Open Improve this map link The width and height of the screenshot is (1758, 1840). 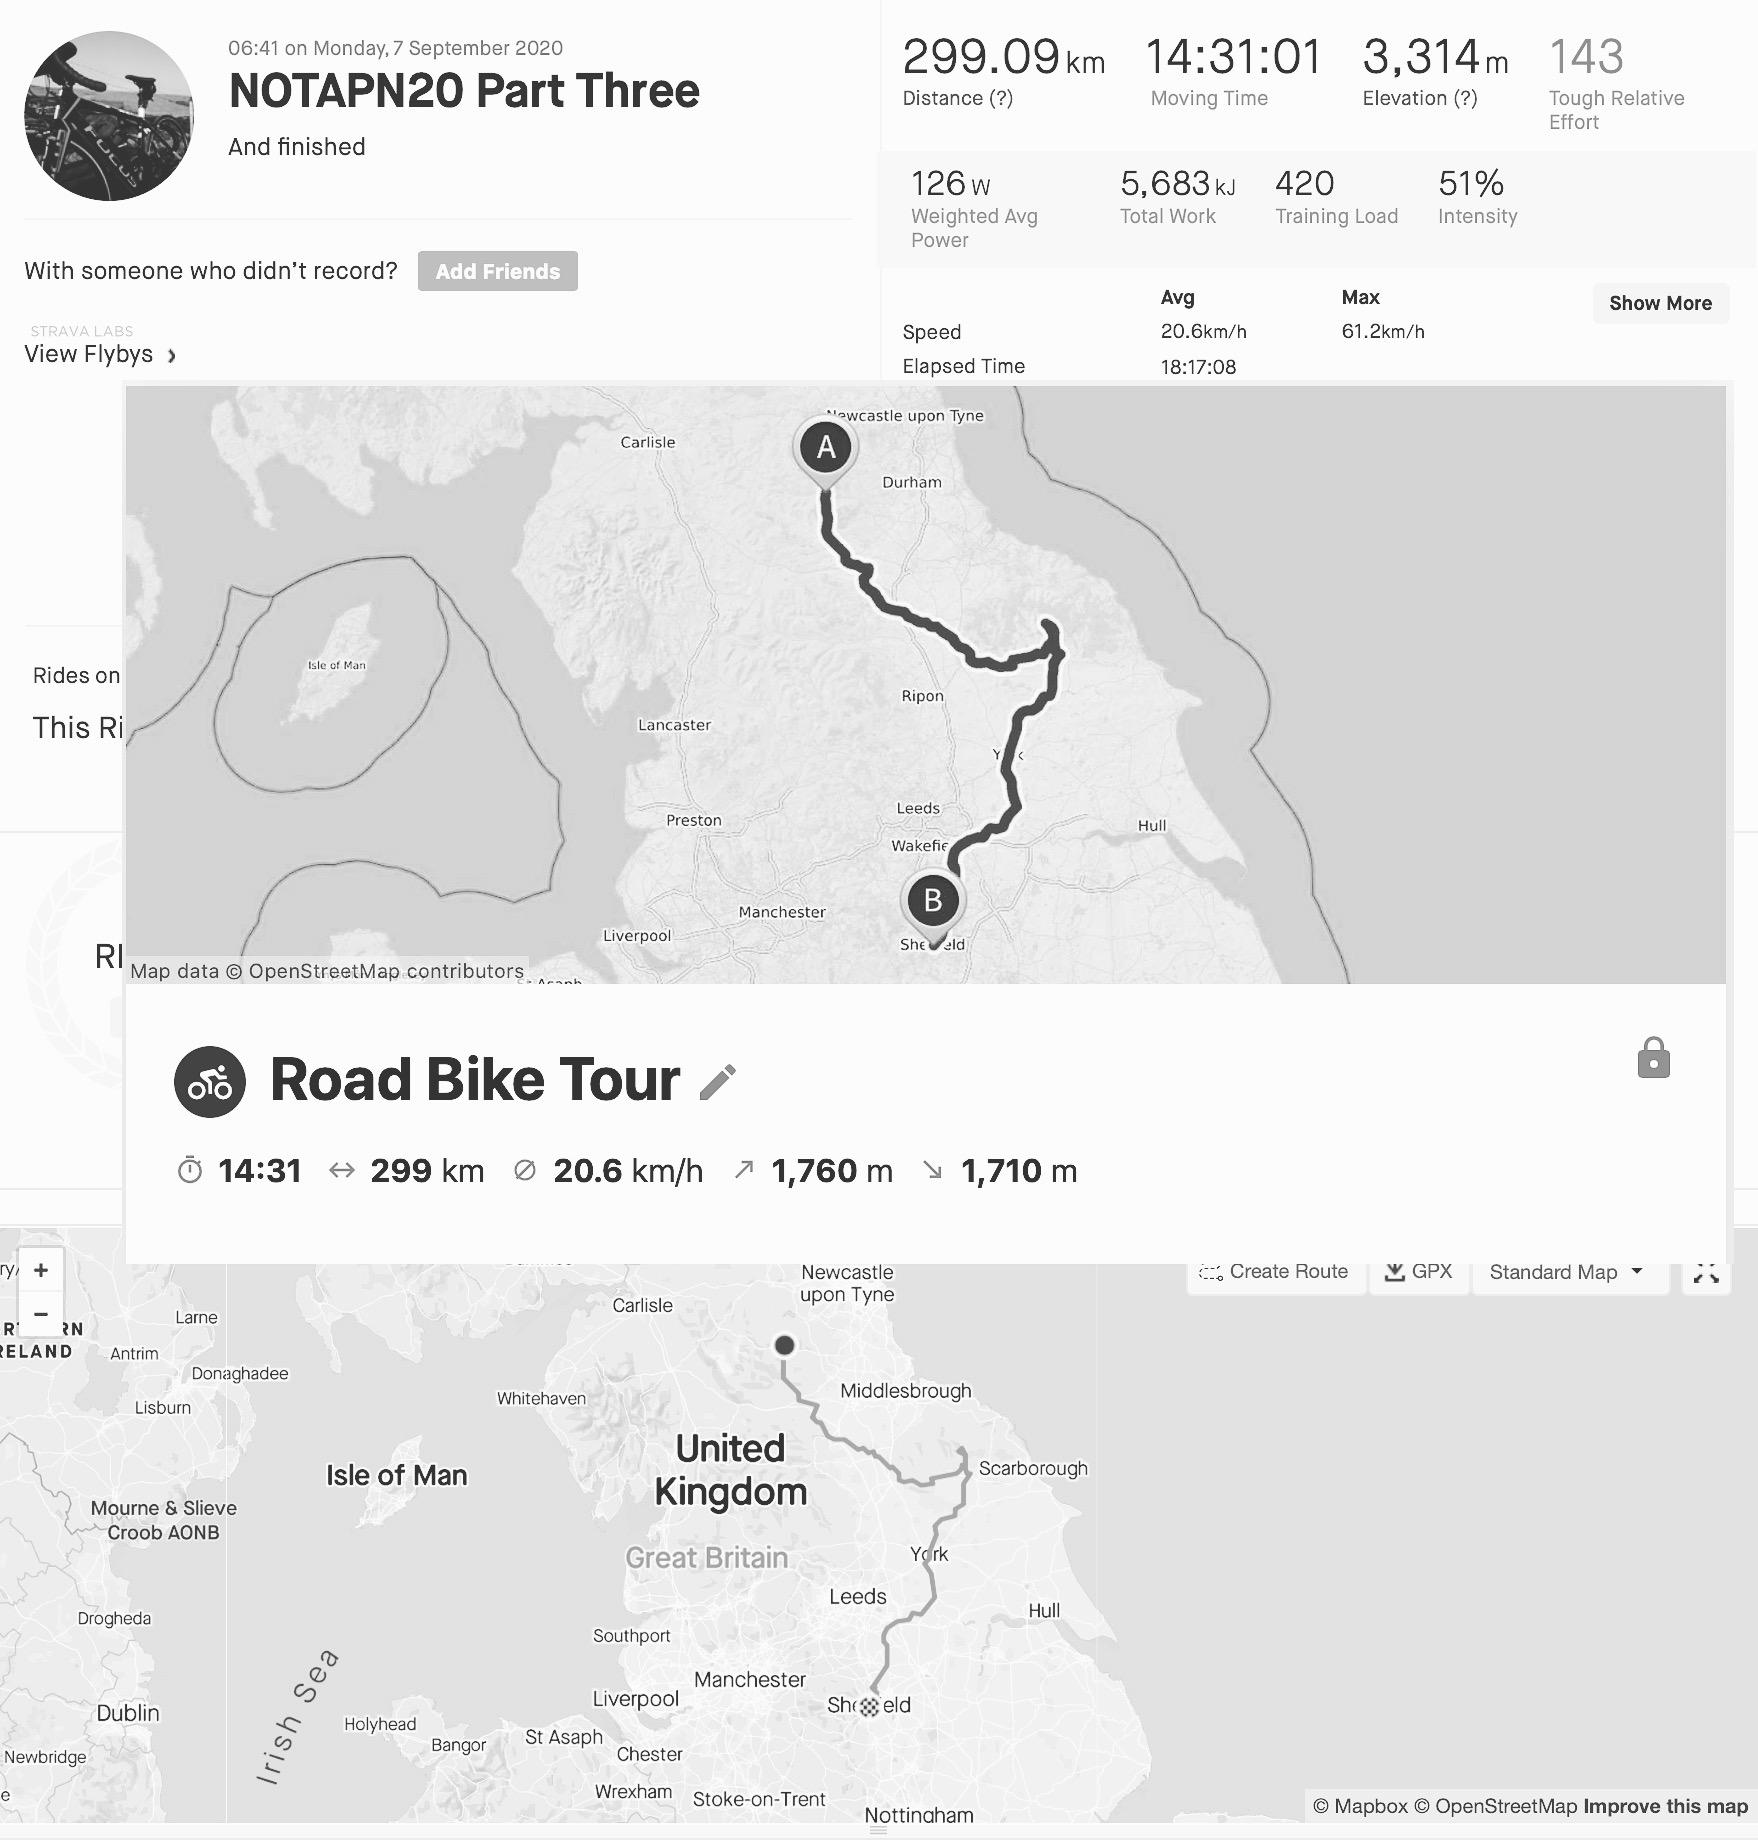point(1665,1806)
